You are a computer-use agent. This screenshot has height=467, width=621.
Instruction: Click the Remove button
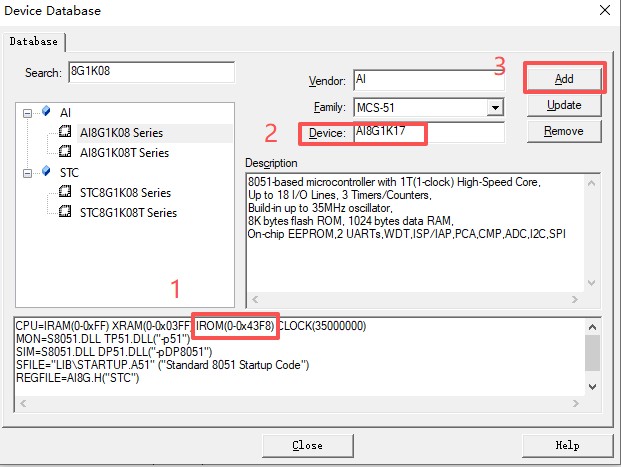click(564, 131)
